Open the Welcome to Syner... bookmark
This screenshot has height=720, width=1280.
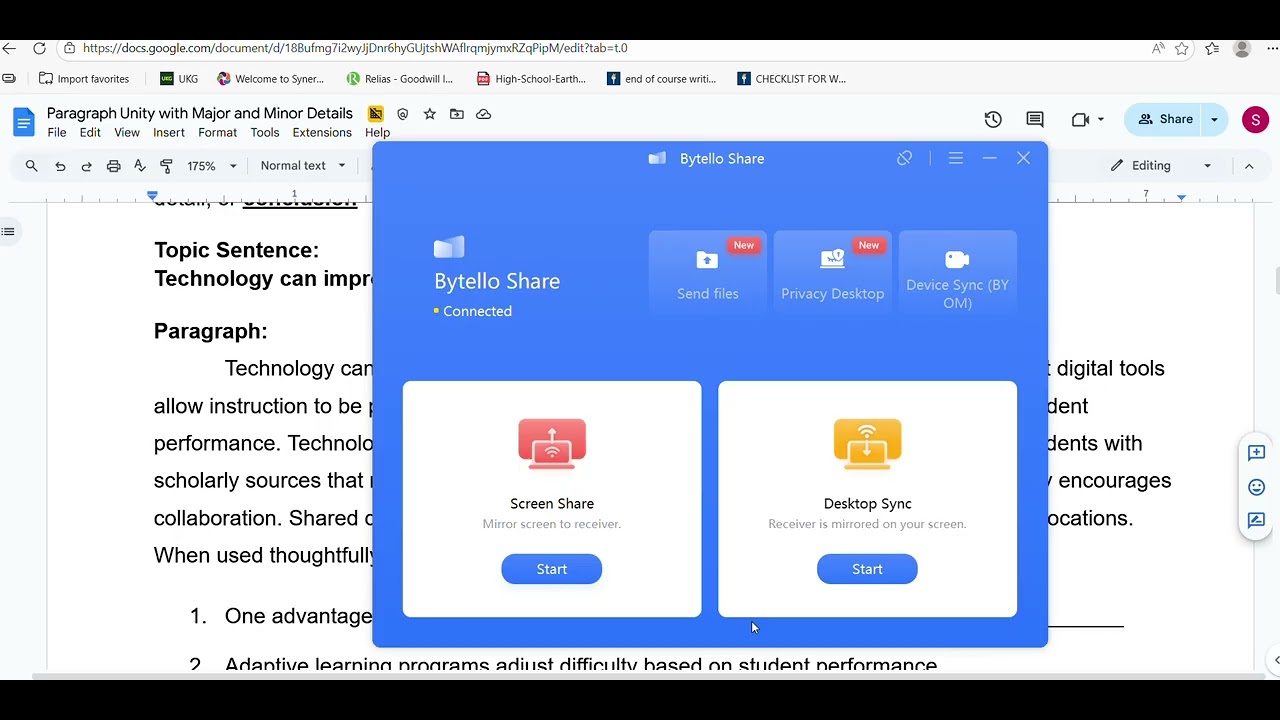pos(271,79)
